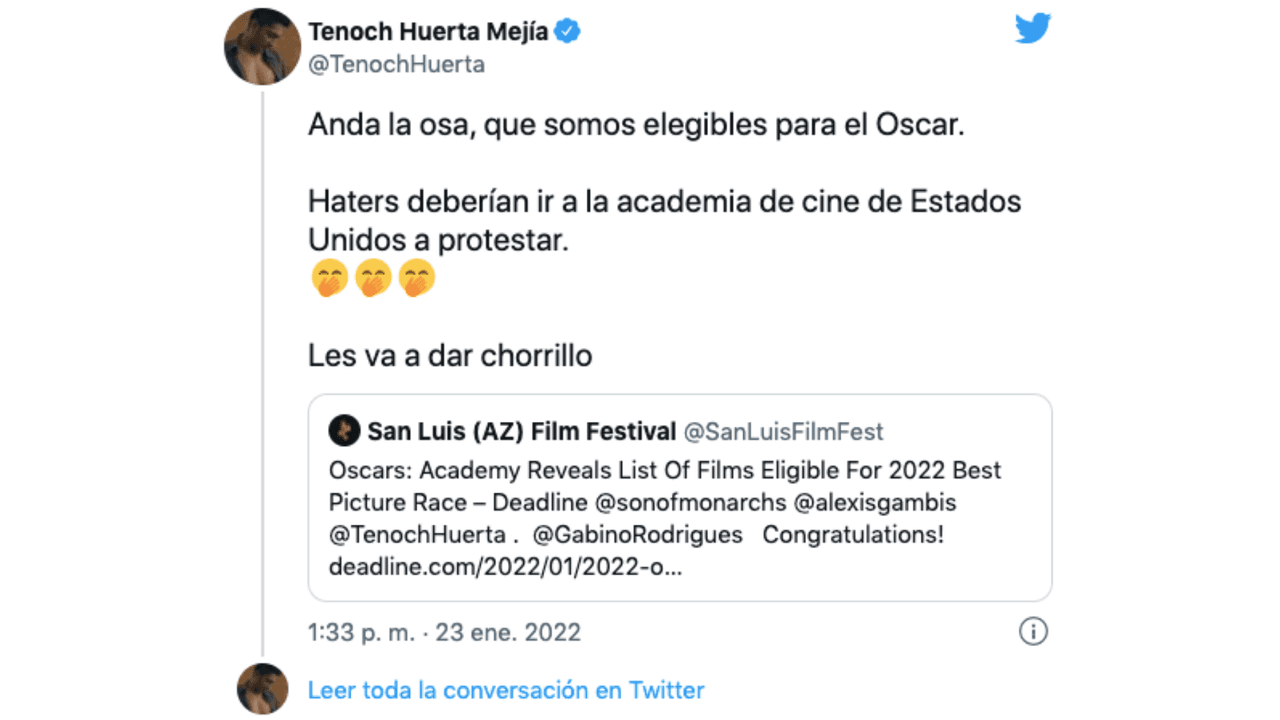This screenshot has height=720, width=1280.
Task: Click the bottom reply avatar
Action: tap(261, 690)
